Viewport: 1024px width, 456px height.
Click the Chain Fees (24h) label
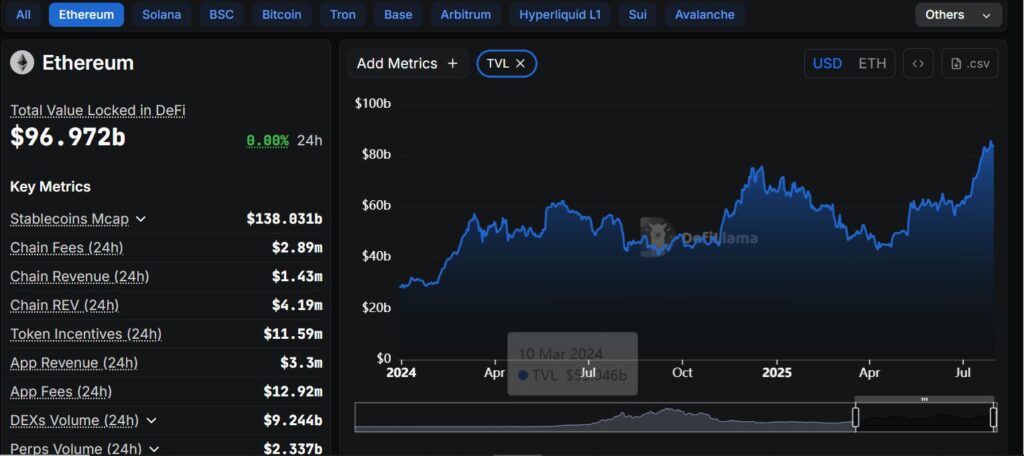(x=66, y=247)
